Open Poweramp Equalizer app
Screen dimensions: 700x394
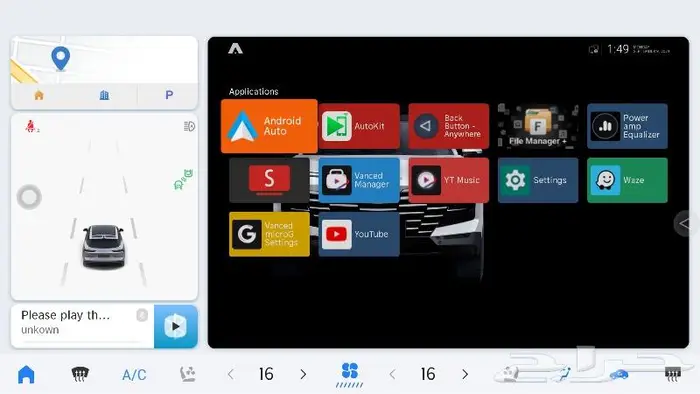[x=627, y=126]
